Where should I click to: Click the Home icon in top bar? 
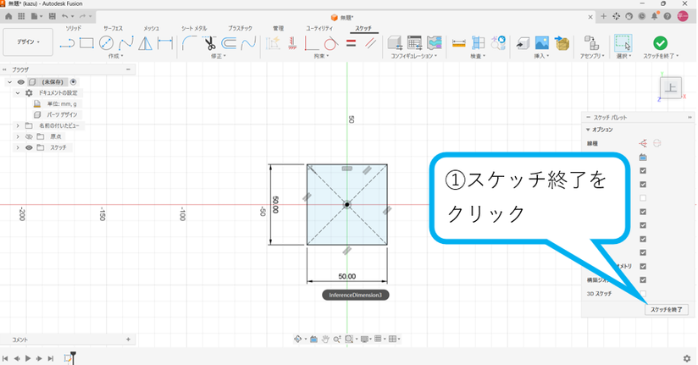[x=8, y=16]
